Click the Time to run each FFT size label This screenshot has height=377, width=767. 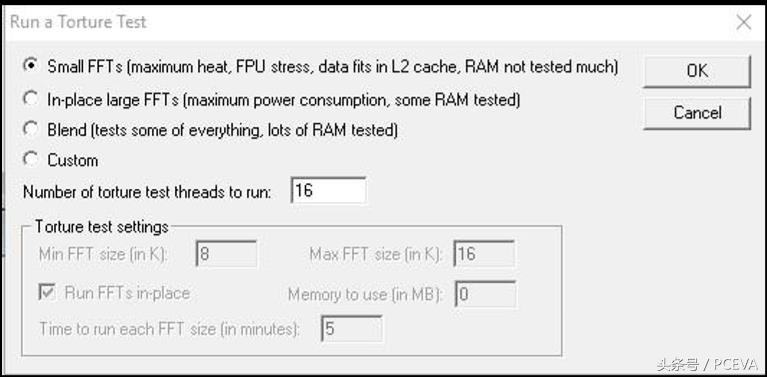(x=170, y=329)
